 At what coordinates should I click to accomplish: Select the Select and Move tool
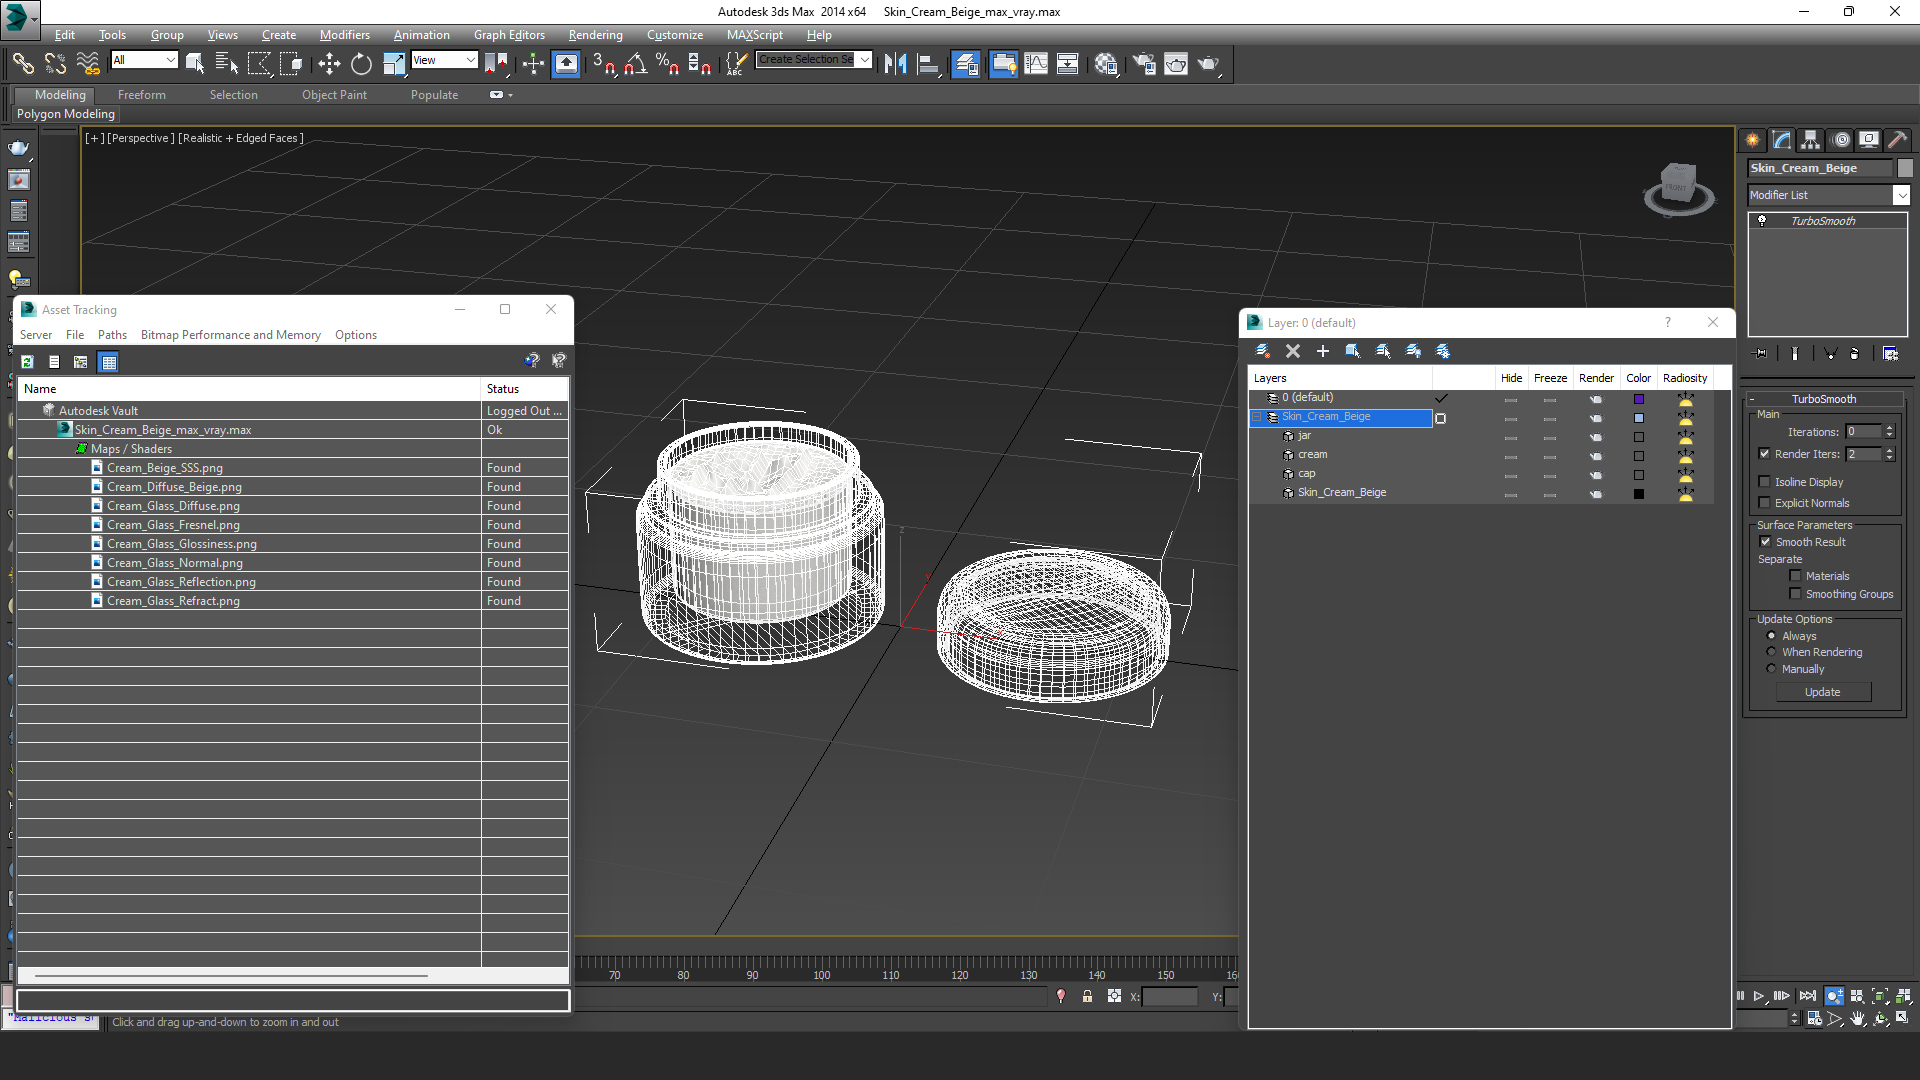[x=329, y=64]
